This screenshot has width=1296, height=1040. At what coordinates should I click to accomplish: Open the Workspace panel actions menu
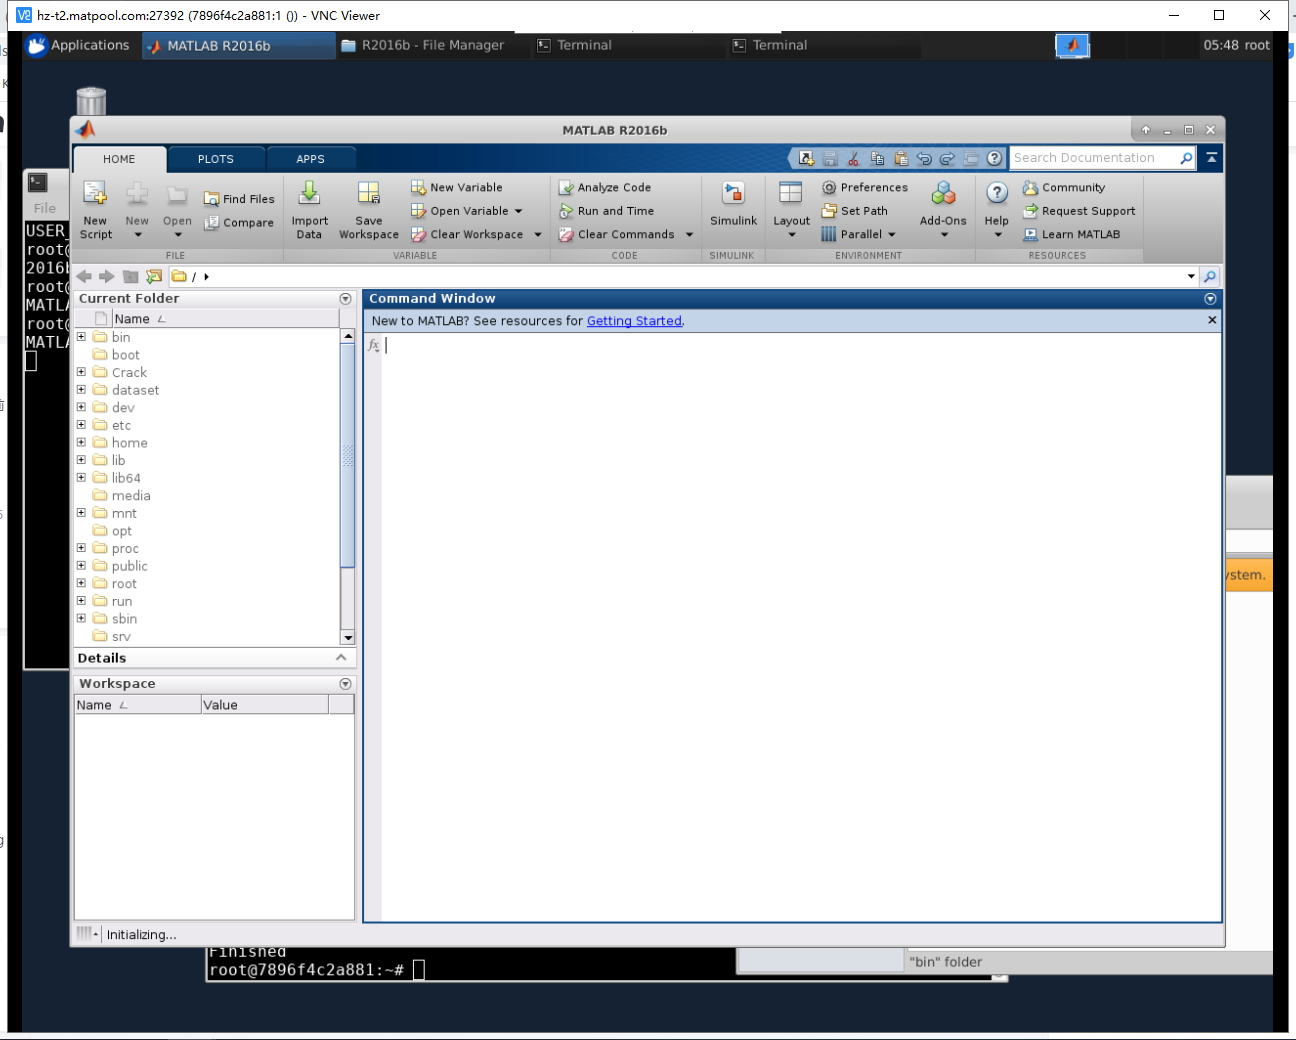coord(345,684)
